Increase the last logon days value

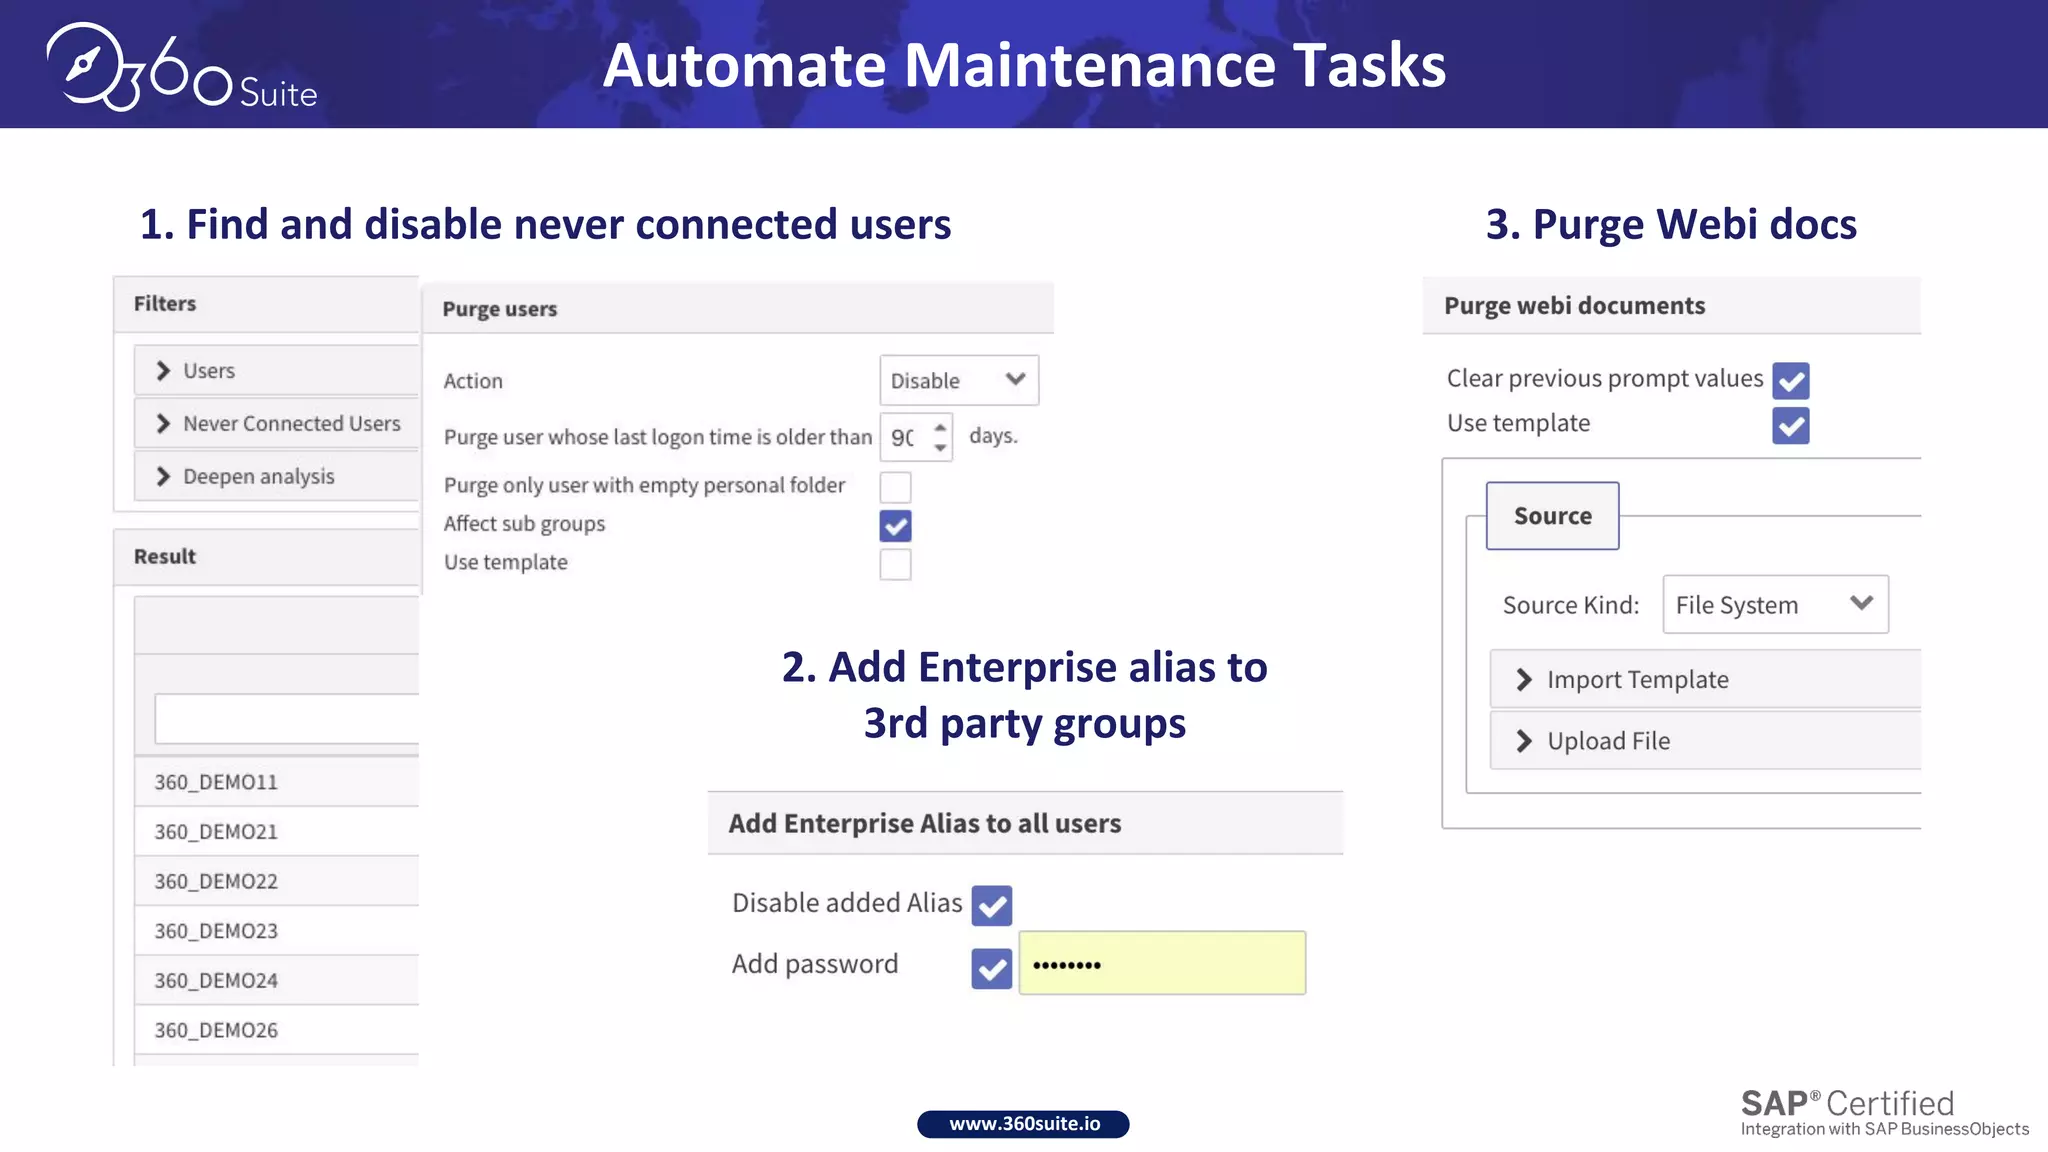click(x=940, y=428)
